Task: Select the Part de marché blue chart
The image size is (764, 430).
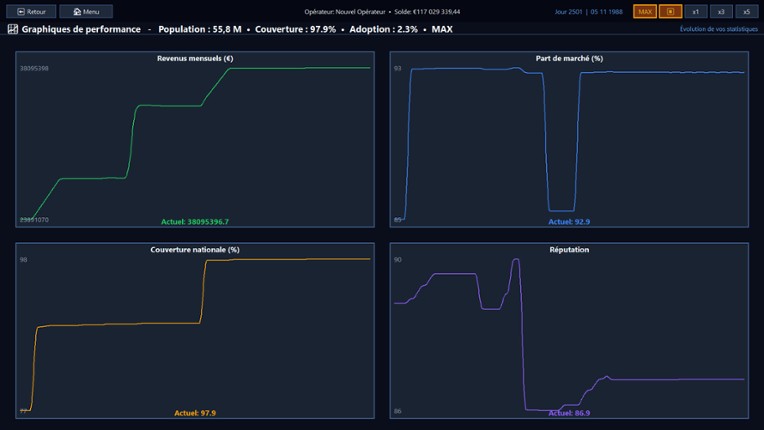Action: pyautogui.click(x=569, y=140)
